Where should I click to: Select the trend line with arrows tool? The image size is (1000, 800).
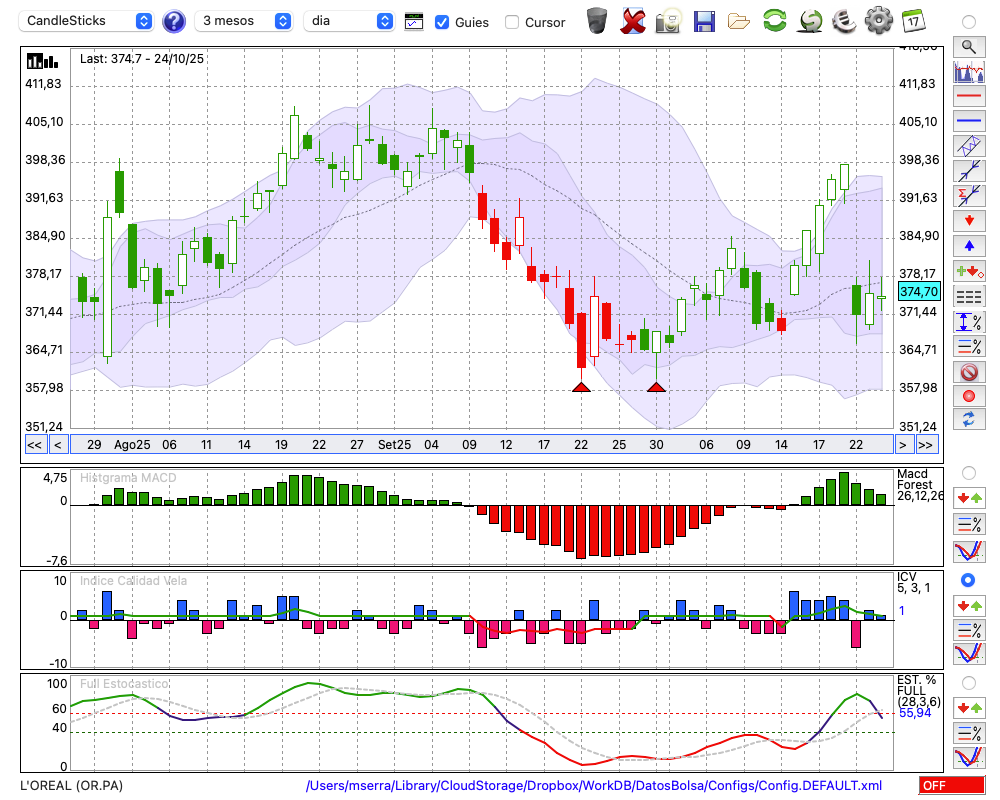pyautogui.click(x=969, y=171)
